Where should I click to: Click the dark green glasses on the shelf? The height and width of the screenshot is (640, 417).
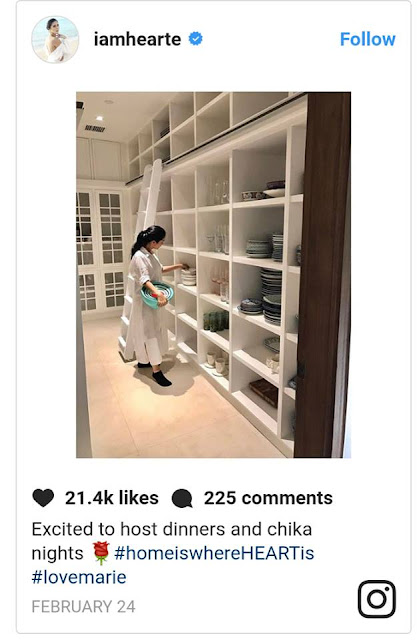(x=216, y=321)
